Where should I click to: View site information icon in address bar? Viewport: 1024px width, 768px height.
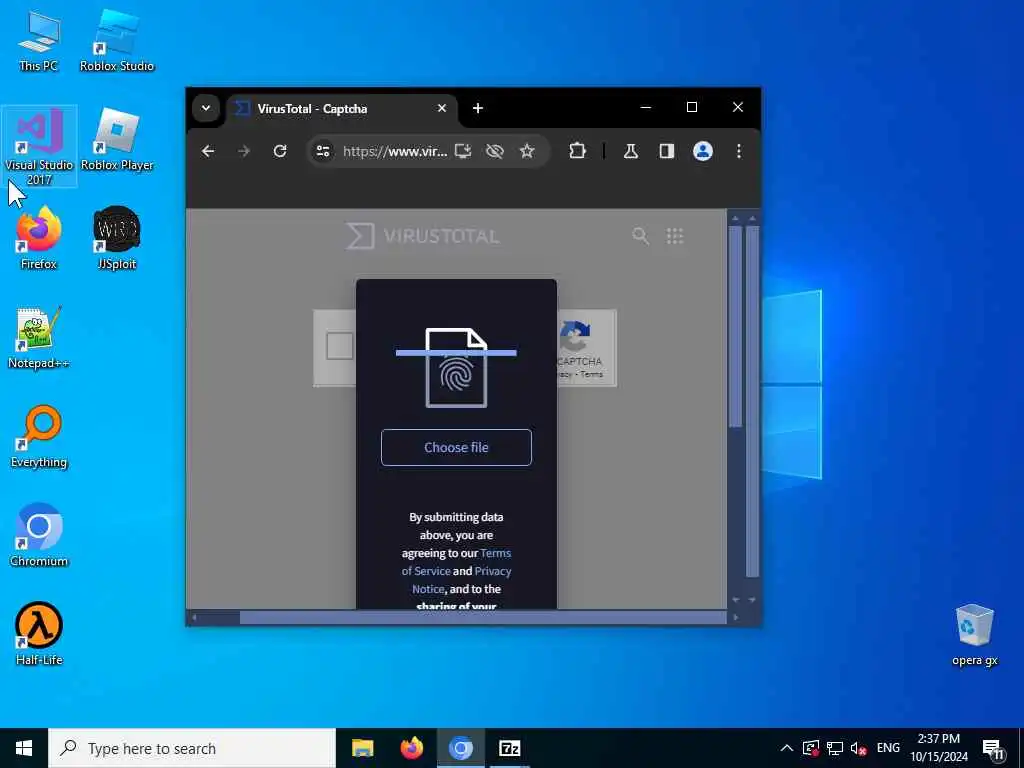[323, 152]
